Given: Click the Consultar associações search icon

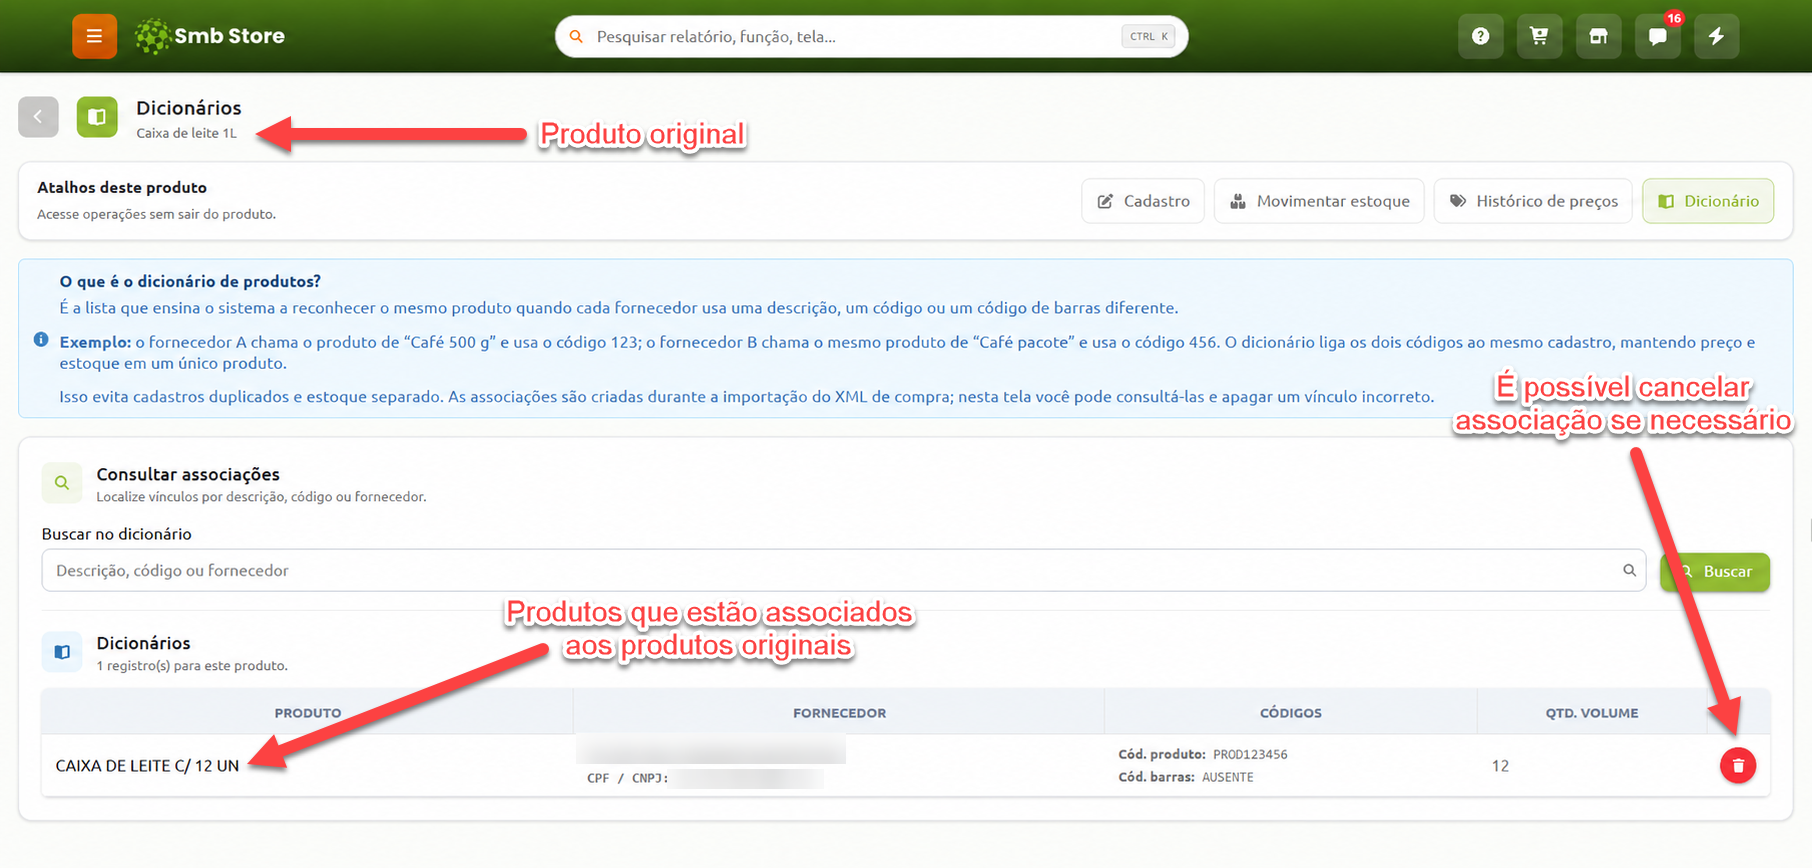Looking at the screenshot, I should click(62, 483).
